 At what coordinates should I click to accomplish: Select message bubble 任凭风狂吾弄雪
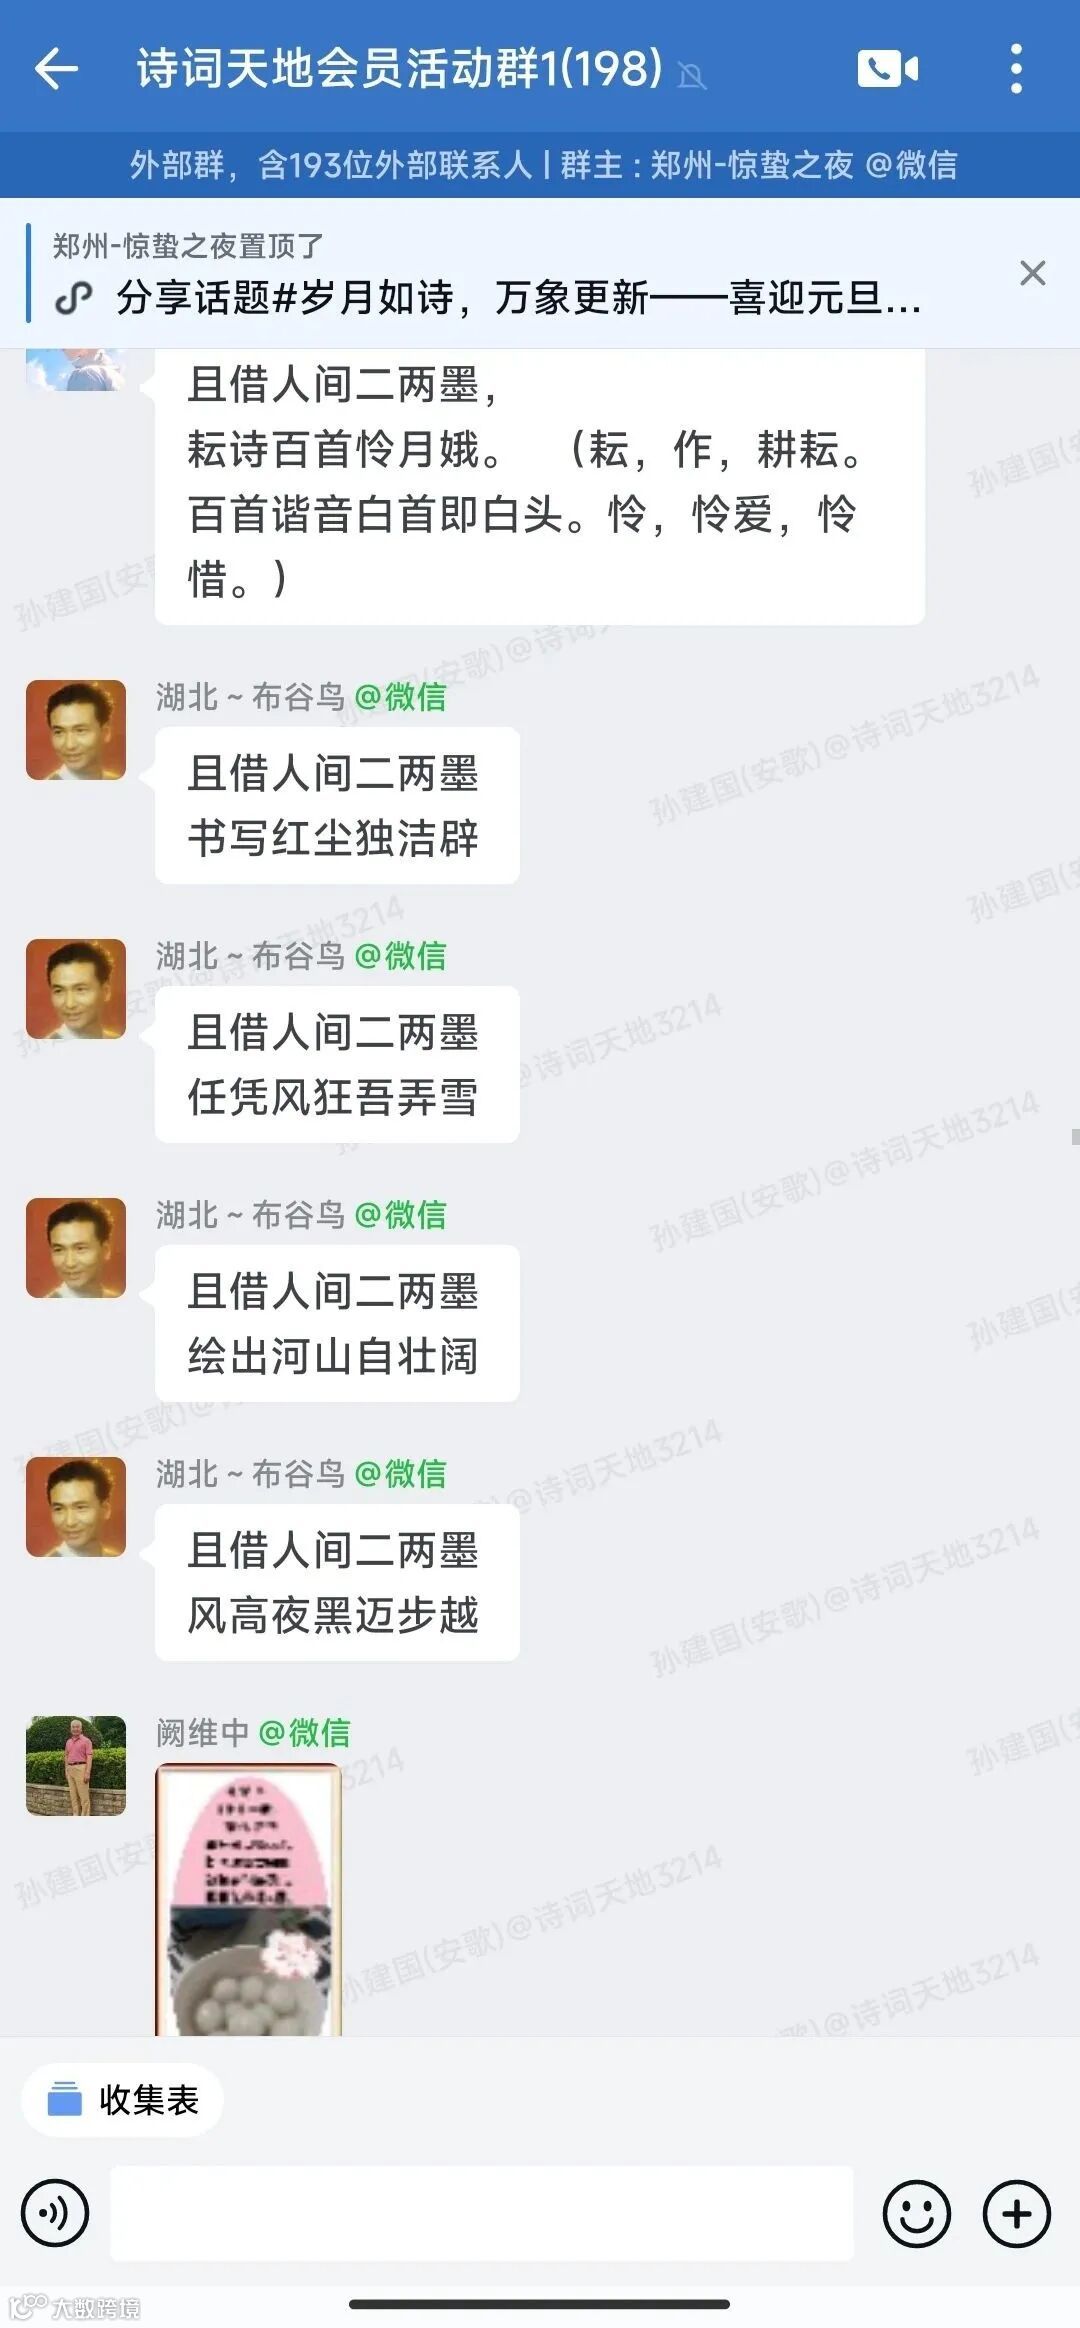pyautogui.click(x=337, y=1064)
